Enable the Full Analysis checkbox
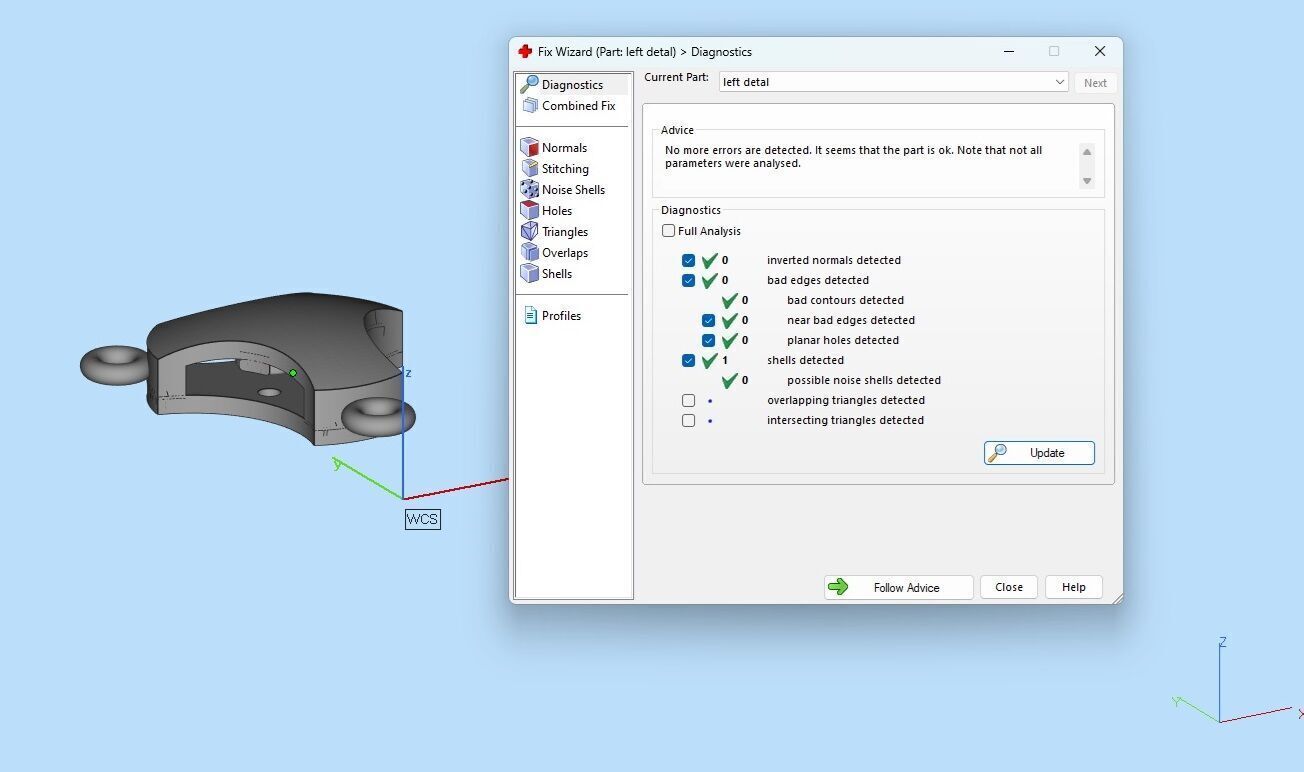The width and height of the screenshot is (1304, 772). click(669, 231)
